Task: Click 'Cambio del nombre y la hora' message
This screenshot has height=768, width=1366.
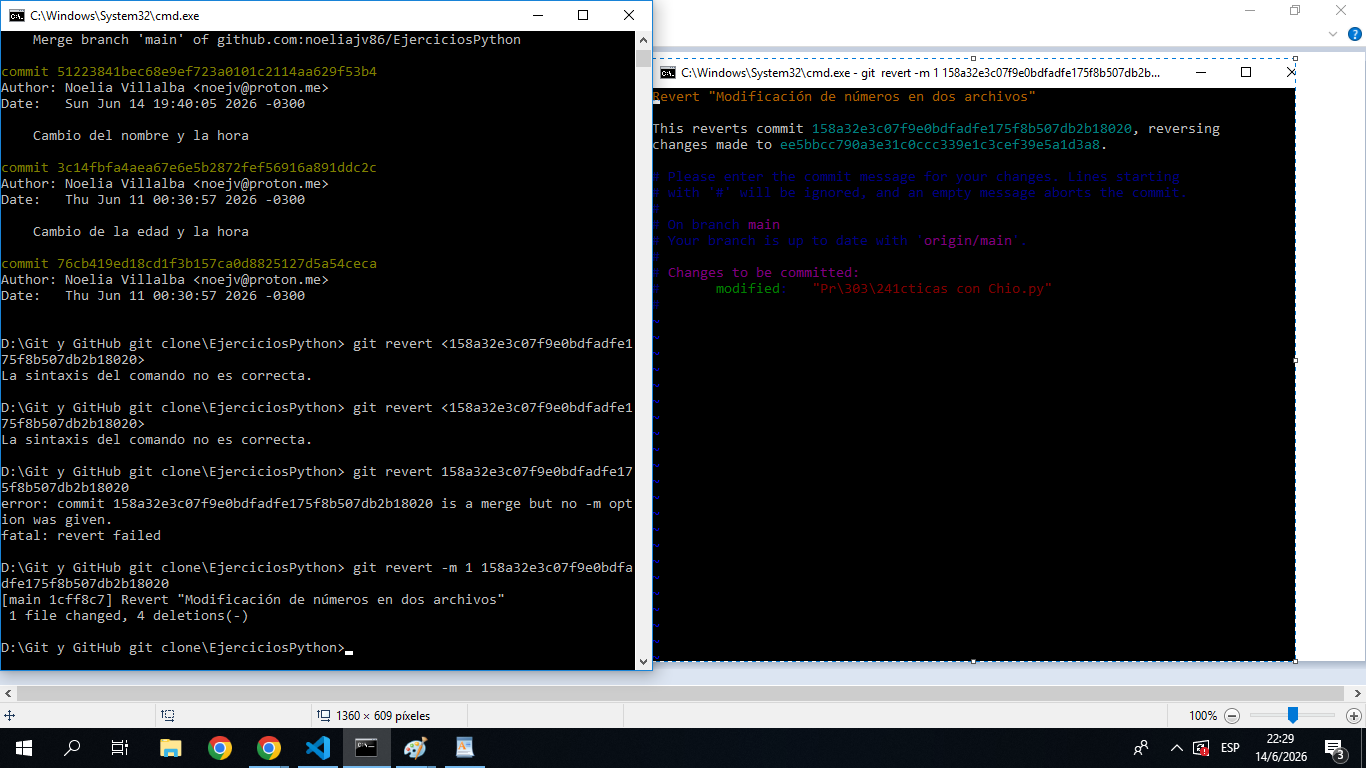Action: [x=141, y=136]
